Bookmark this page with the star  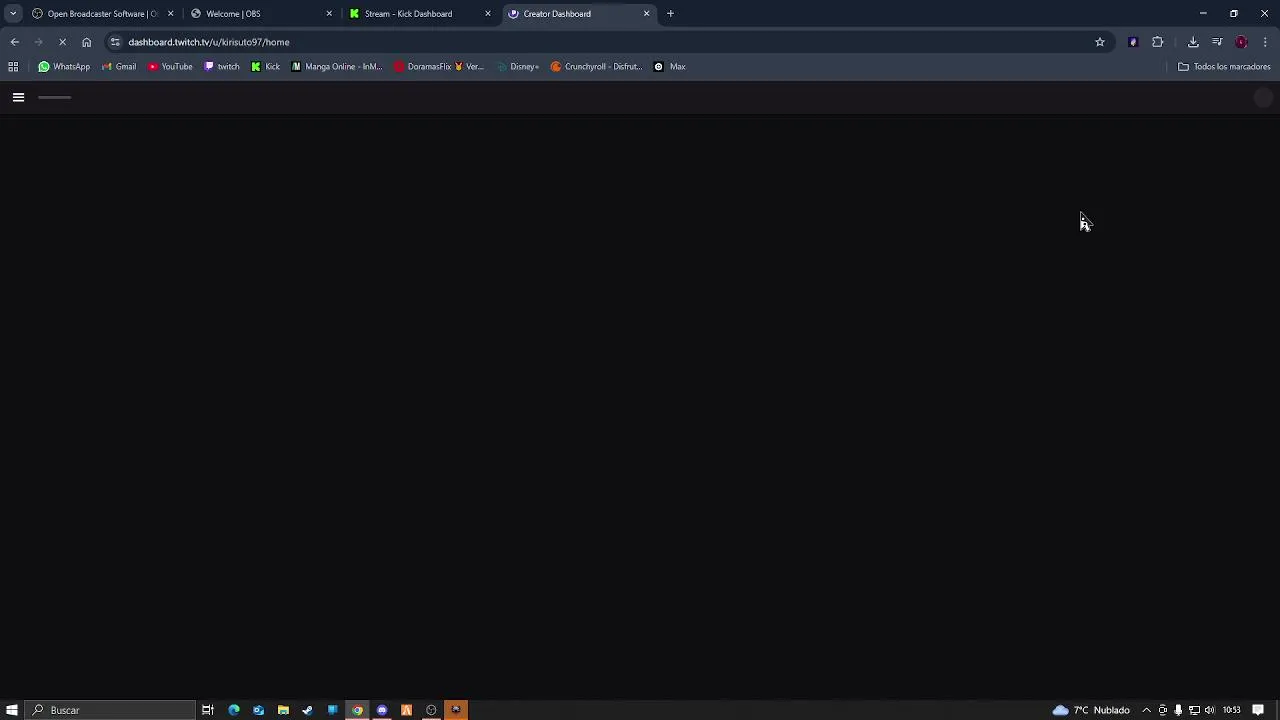tap(1100, 42)
